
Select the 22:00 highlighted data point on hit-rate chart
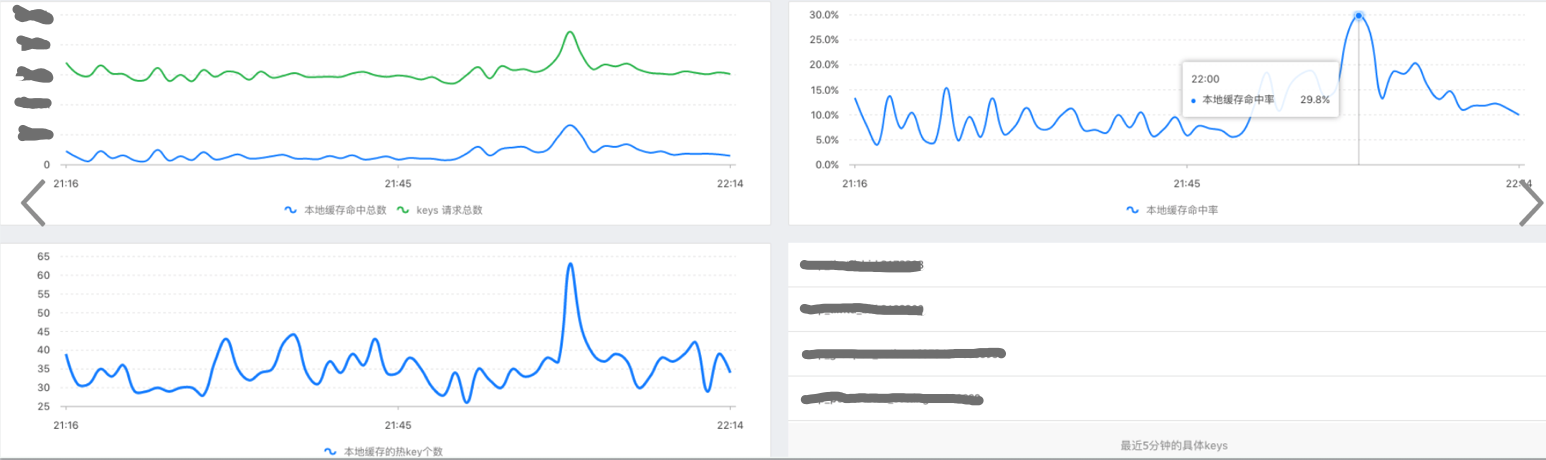coord(1358,15)
